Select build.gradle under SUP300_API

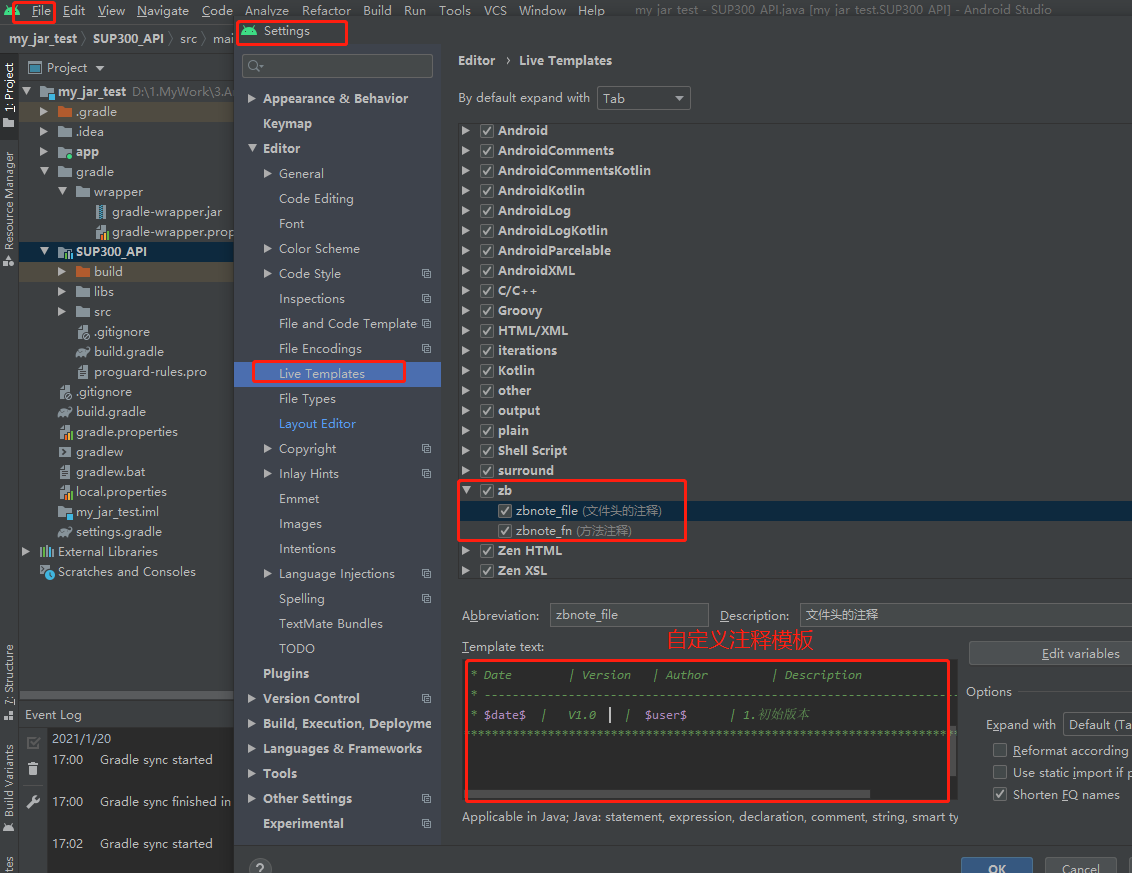tap(129, 352)
